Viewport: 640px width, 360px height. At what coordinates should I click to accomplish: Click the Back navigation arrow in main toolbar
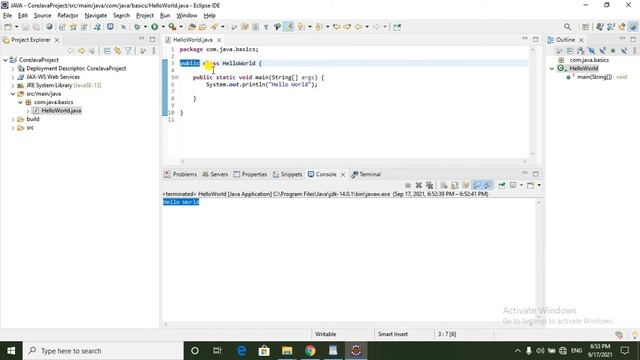(x=358, y=27)
